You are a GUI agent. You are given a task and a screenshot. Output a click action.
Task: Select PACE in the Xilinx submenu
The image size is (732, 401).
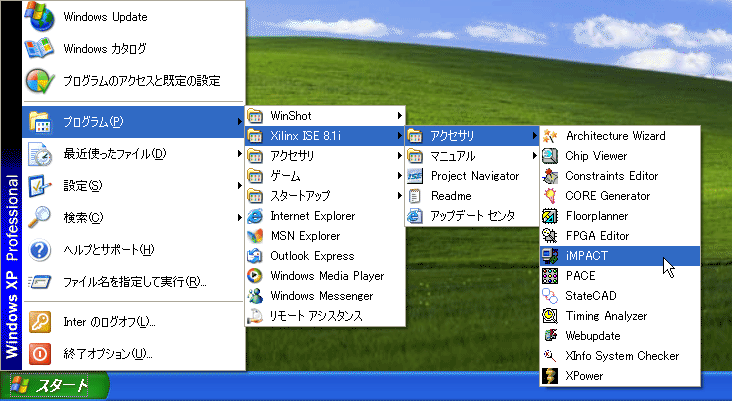582,276
